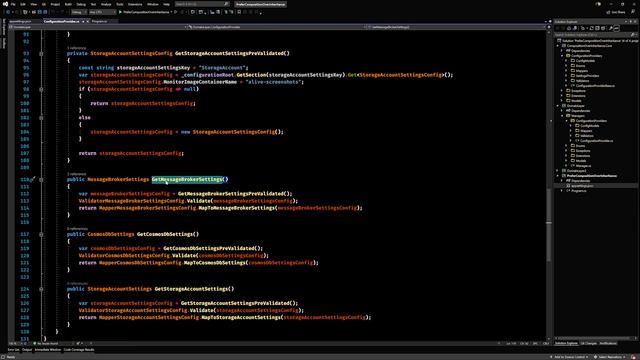Click the Save All toolbar icon
The height and width of the screenshot is (360, 640).
pyautogui.click(x=45, y=12)
